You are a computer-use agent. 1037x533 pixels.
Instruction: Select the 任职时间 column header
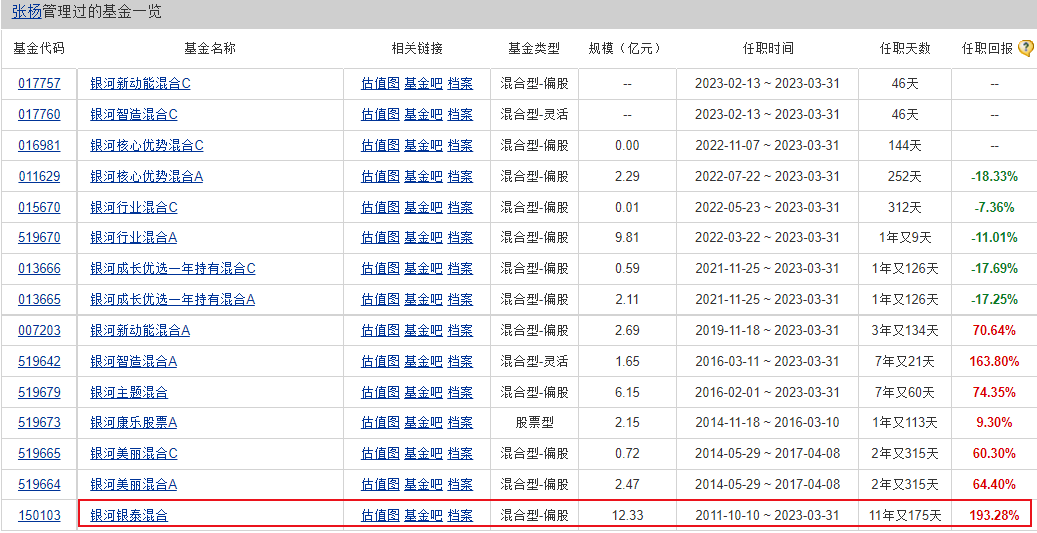pyautogui.click(x=767, y=48)
